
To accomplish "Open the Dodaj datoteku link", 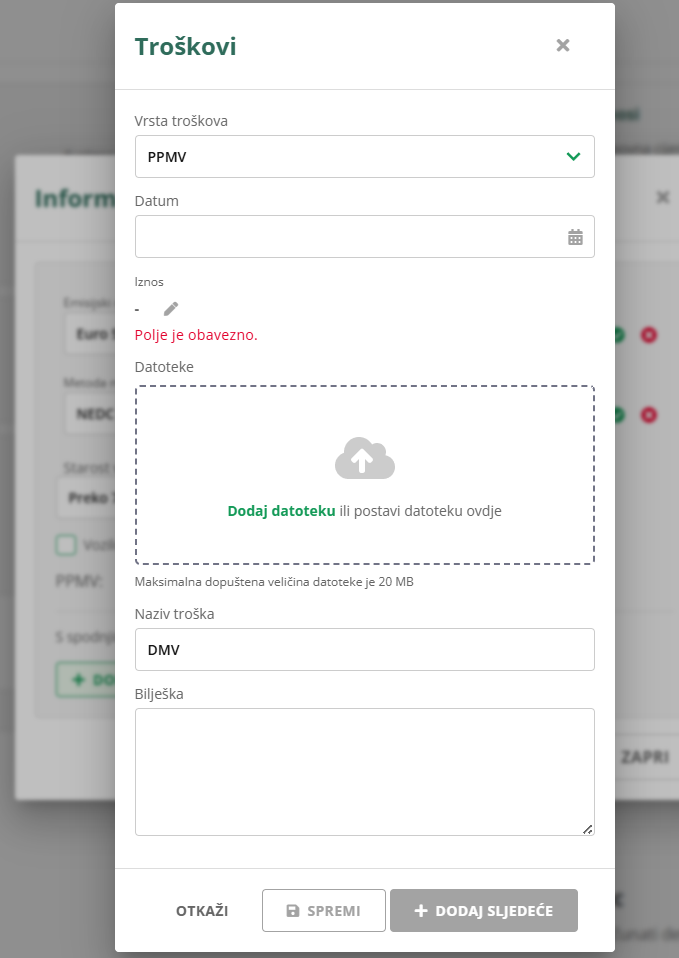I will coord(281,511).
